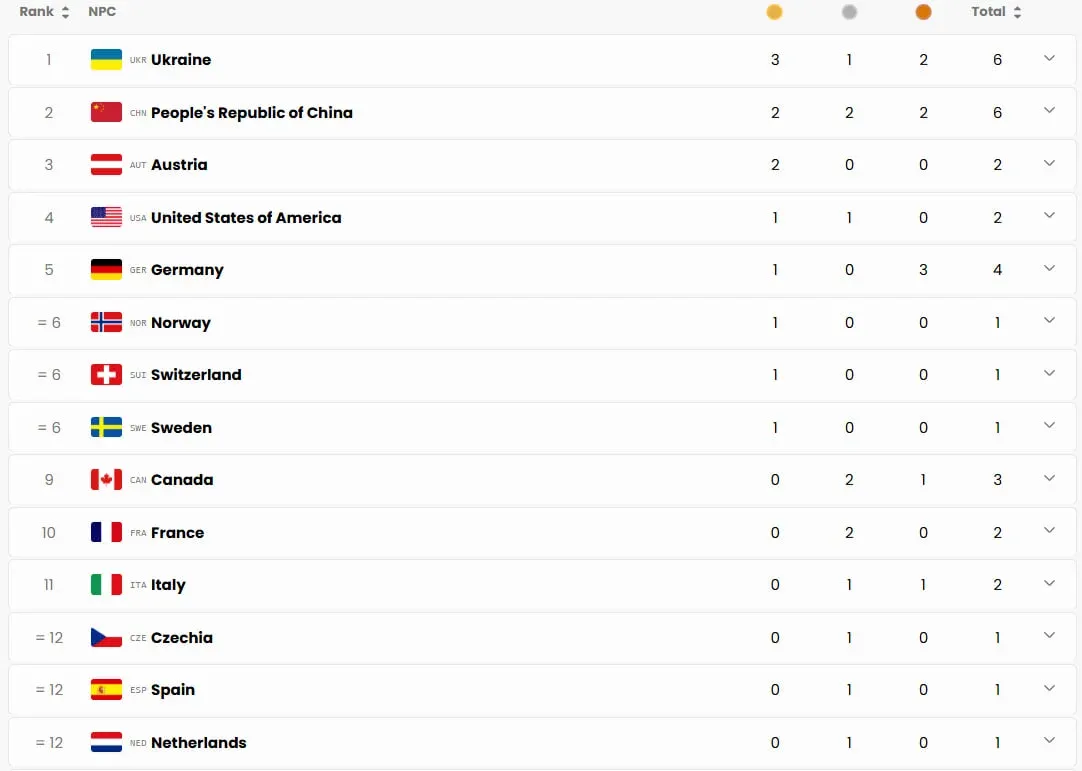The height and width of the screenshot is (771, 1082).
Task: Sort the table by Total medals
Action: [x=996, y=12]
